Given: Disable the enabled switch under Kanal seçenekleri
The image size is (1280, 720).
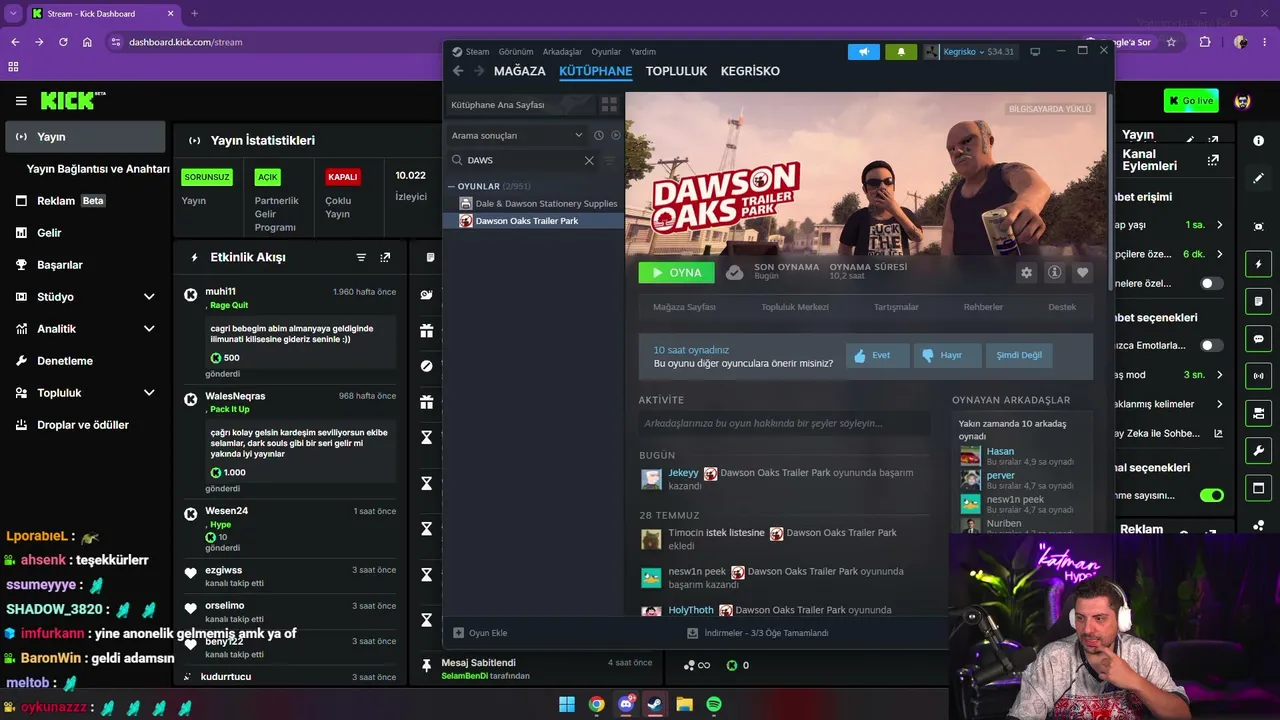Looking at the screenshot, I should (x=1211, y=495).
